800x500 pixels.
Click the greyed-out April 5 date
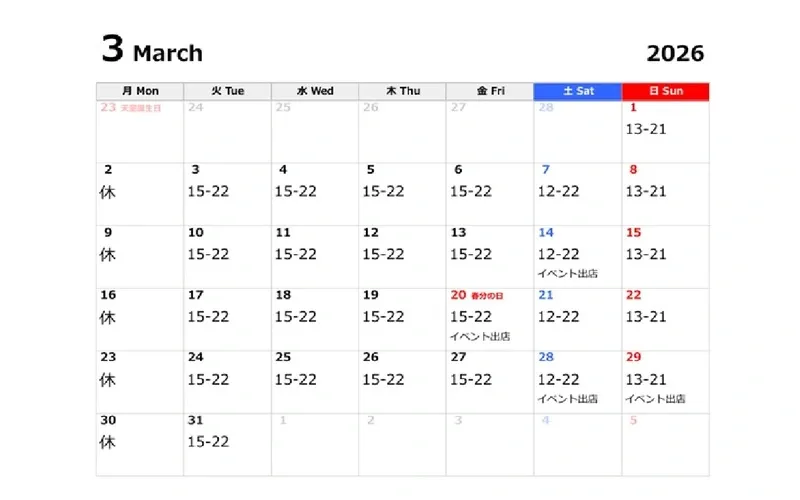click(633, 420)
